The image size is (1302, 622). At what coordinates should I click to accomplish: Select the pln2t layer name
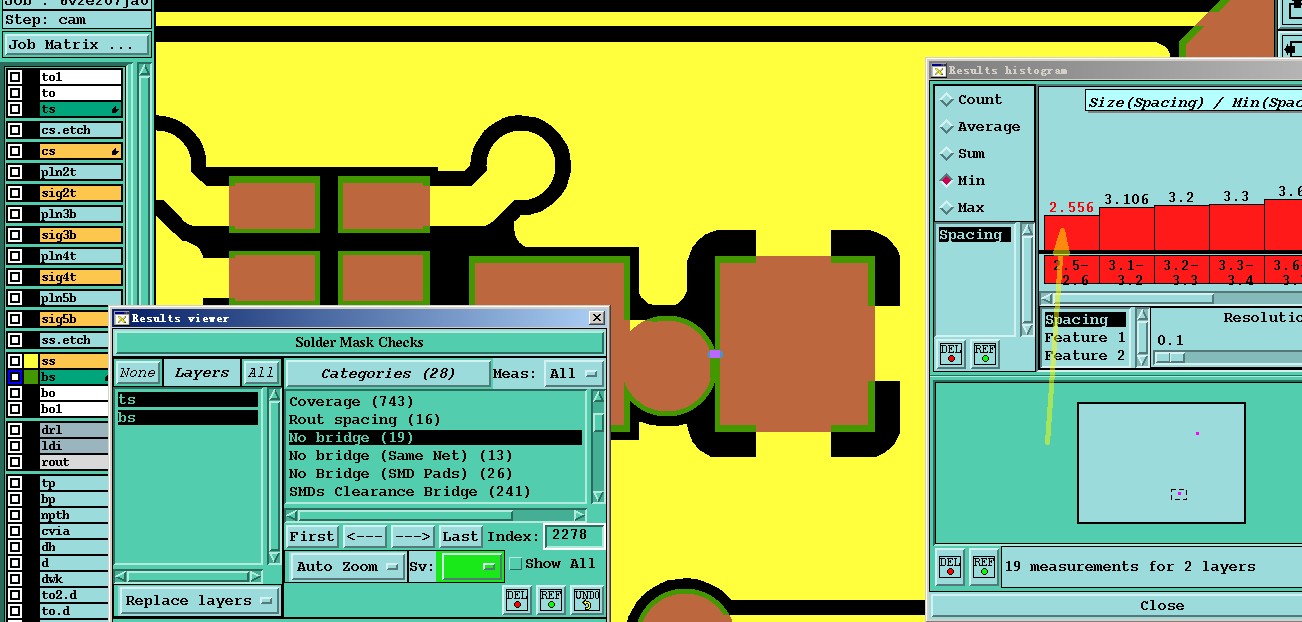(x=81, y=172)
